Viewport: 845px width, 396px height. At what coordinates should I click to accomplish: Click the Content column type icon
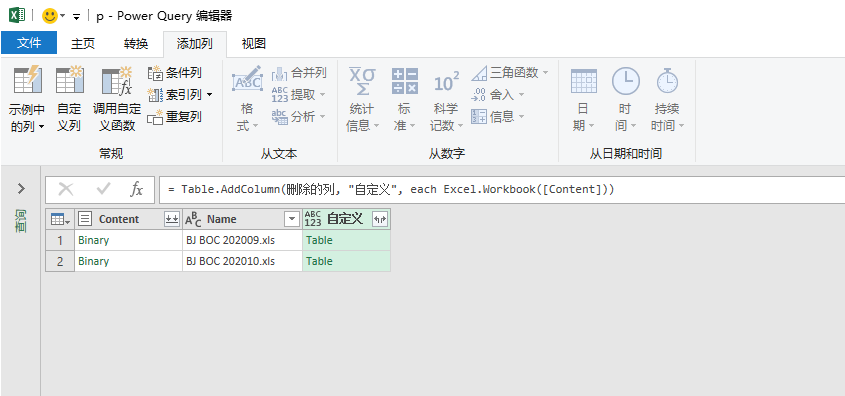(x=85, y=219)
